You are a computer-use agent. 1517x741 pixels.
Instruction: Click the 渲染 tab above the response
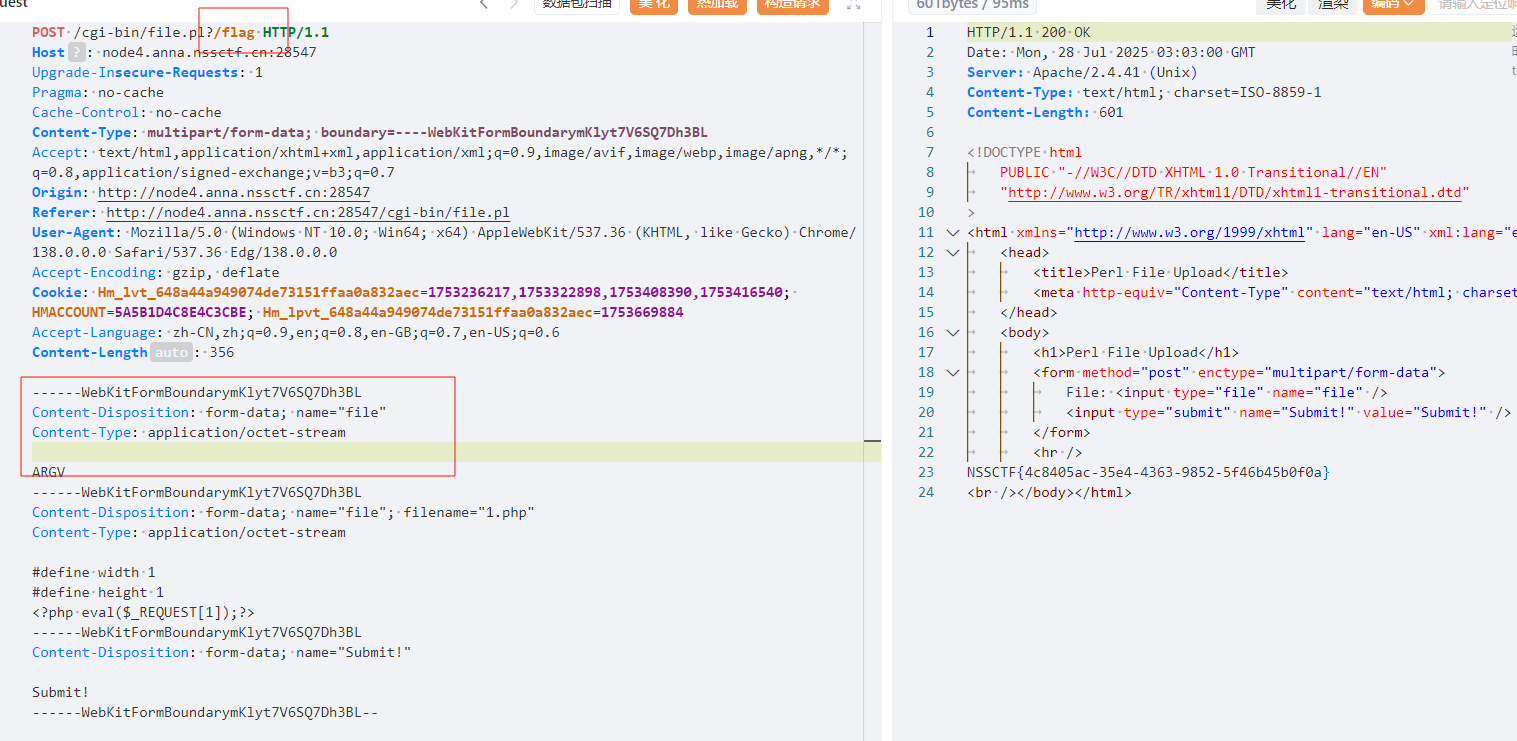(1332, 5)
